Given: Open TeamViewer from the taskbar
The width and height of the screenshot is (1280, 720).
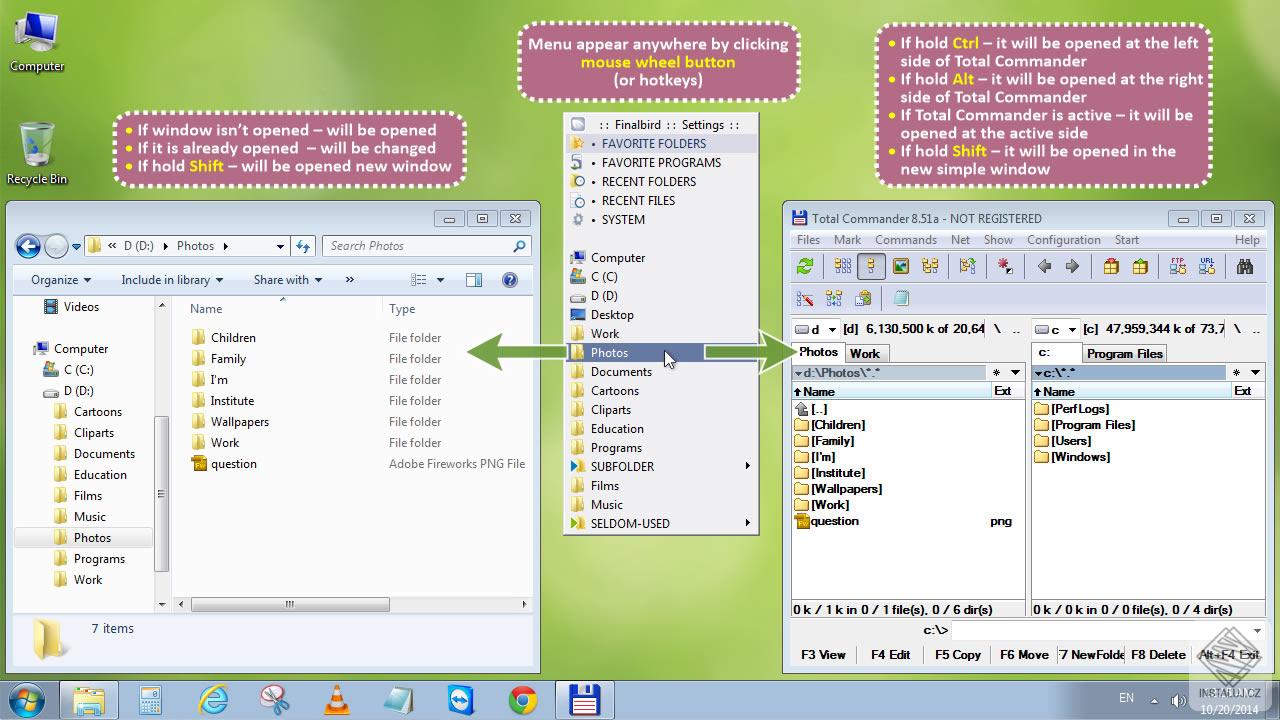Looking at the screenshot, I should [461, 700].
